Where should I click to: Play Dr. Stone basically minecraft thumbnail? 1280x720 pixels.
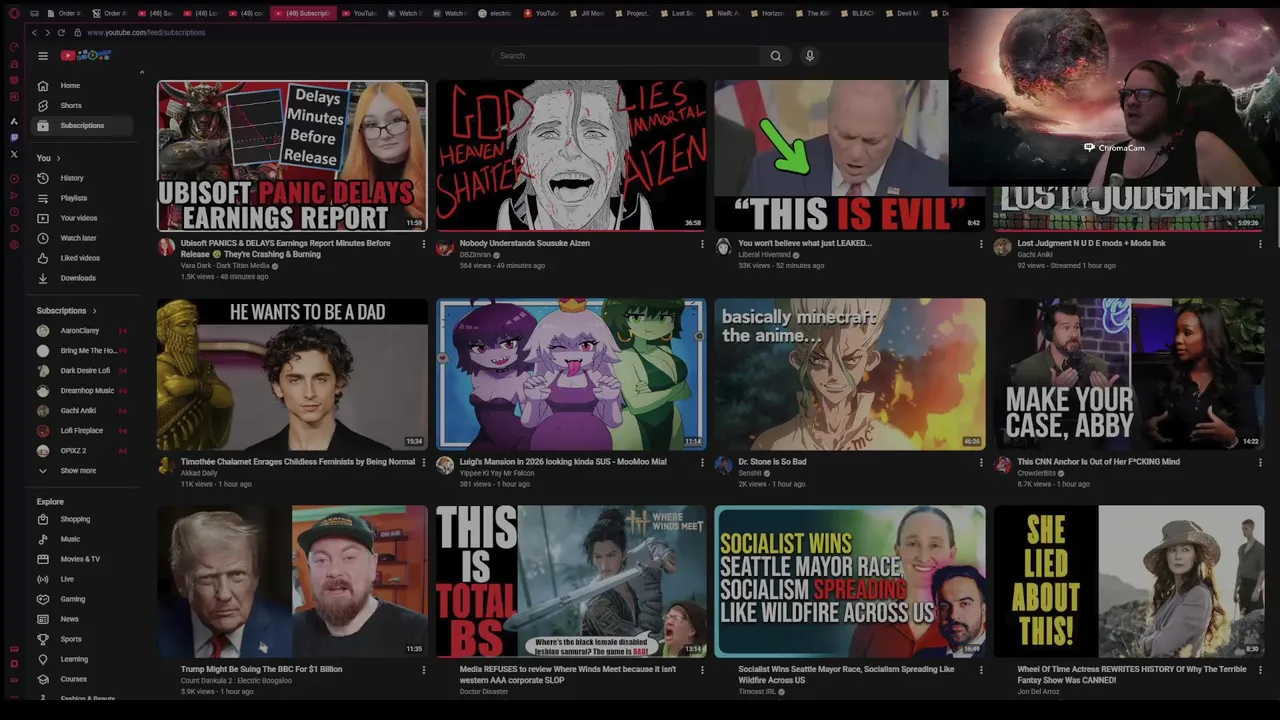pos(850,374)
